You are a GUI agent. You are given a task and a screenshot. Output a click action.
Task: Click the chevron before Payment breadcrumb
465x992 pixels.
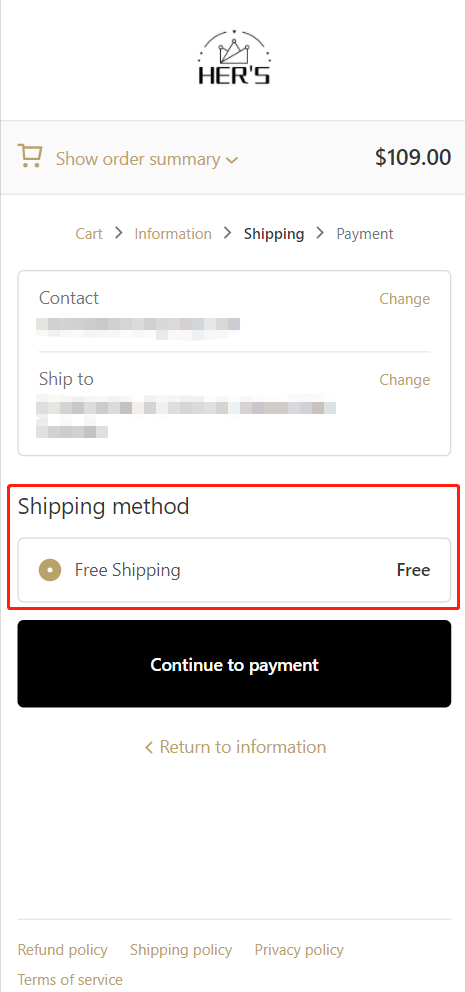click(320, 233)
